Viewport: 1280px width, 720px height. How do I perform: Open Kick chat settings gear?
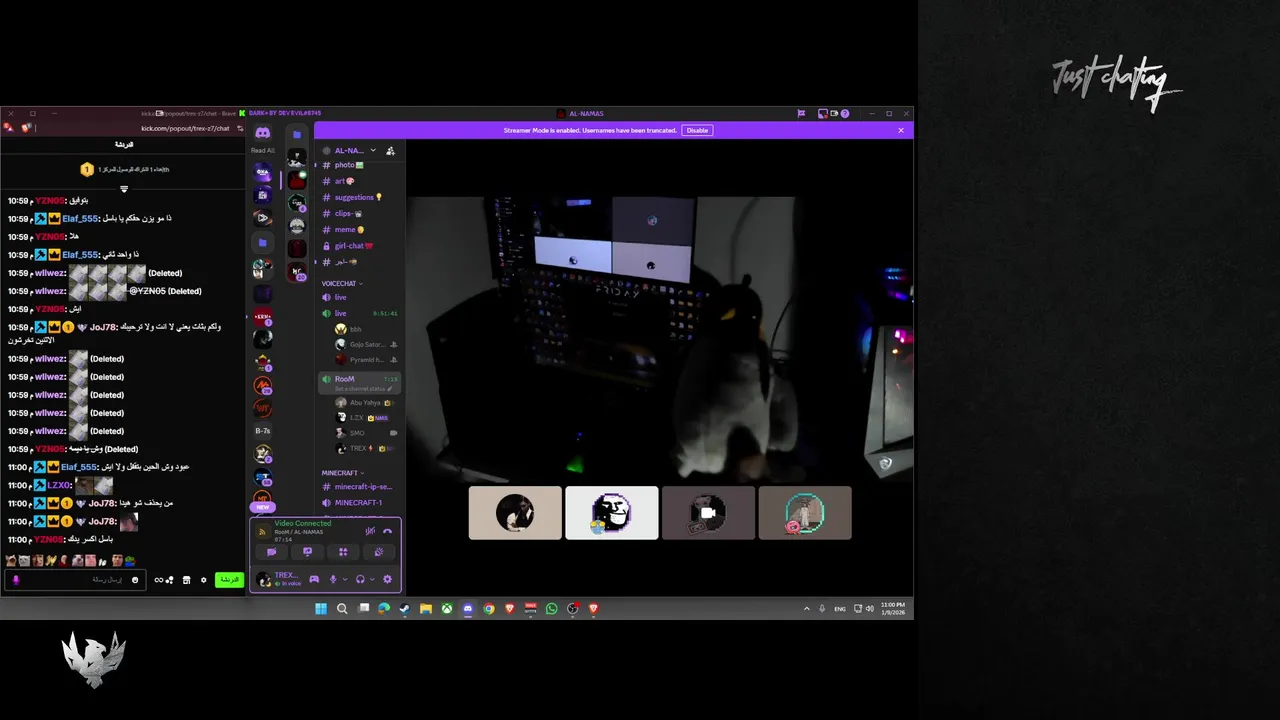click(203, 580)
